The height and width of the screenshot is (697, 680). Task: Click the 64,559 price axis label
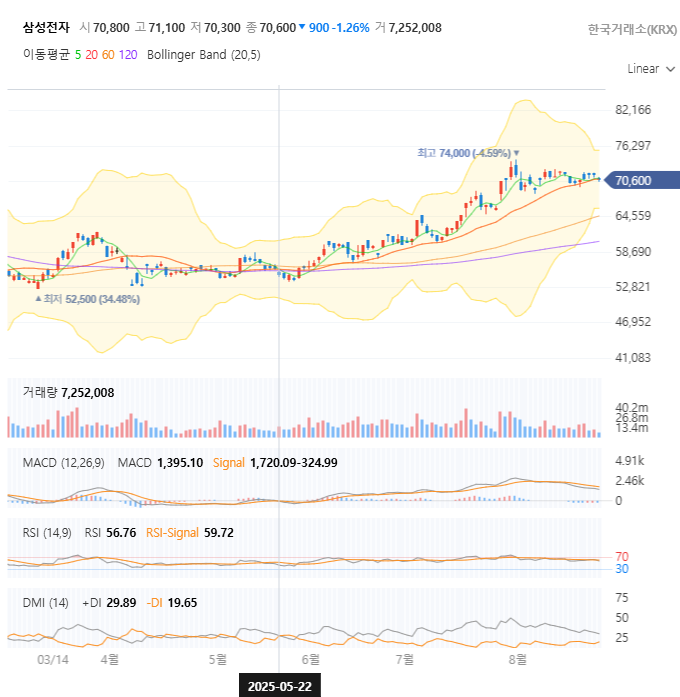coord(633,216)
